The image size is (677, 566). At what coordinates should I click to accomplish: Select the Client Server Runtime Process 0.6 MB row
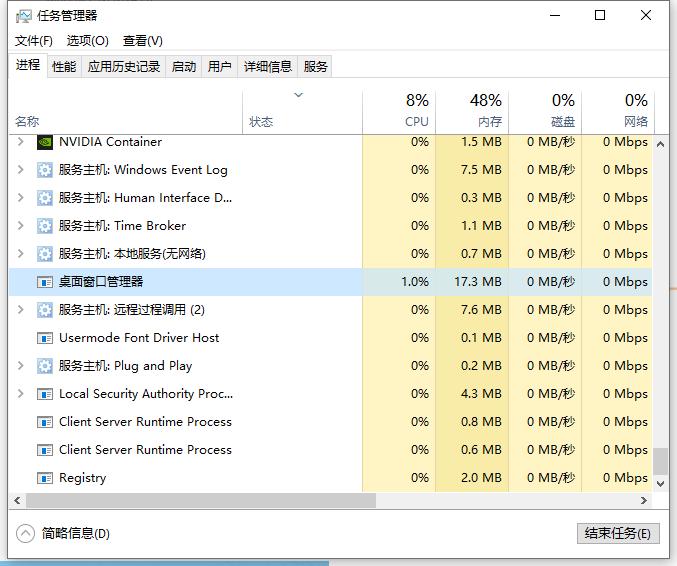331,450
